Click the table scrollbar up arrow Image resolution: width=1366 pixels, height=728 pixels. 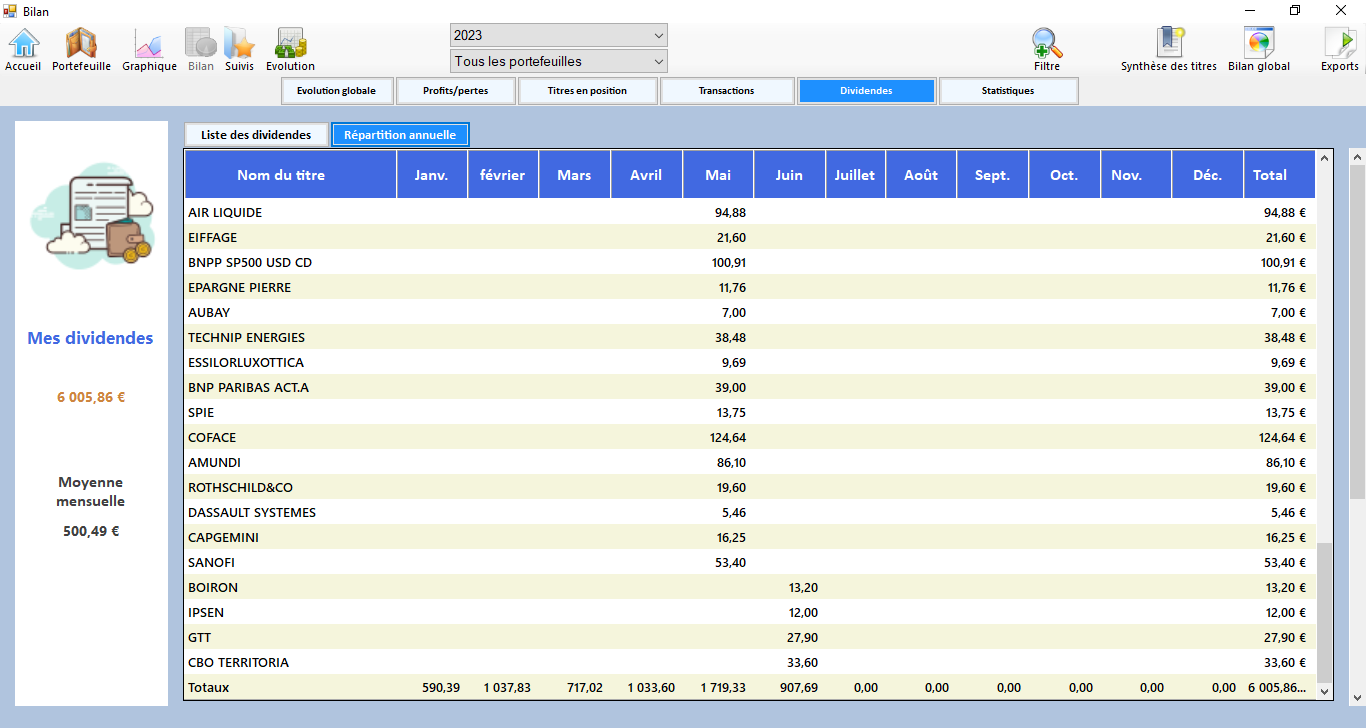[x=1325, y=158]
